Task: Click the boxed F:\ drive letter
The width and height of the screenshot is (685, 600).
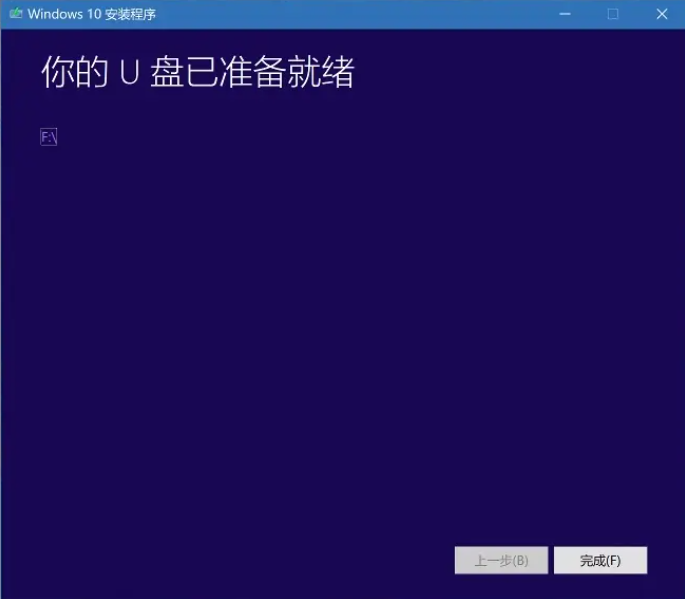Action: tap(48, 137)
